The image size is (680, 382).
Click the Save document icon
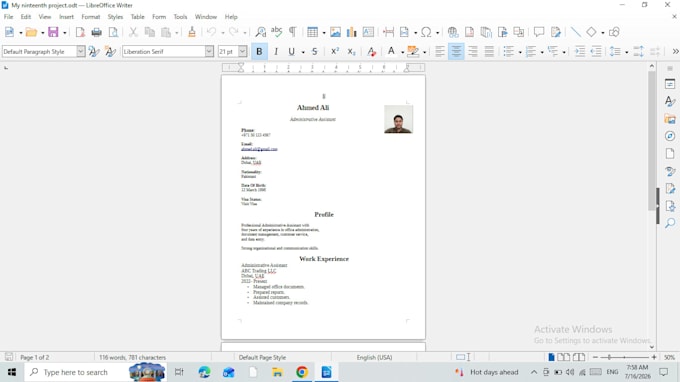(x=53, y=32)
